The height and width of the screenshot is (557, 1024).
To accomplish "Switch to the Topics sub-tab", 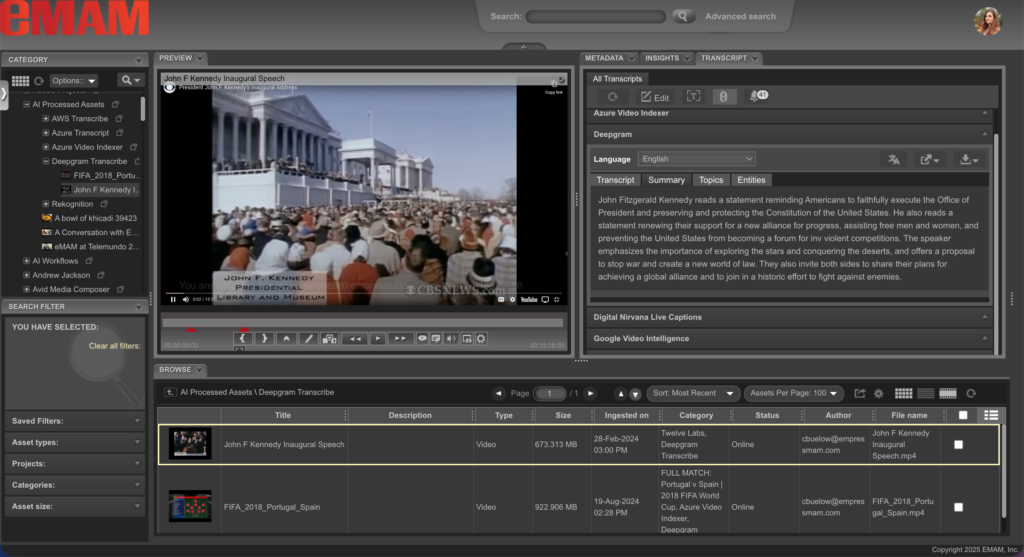I will point(711,180).
